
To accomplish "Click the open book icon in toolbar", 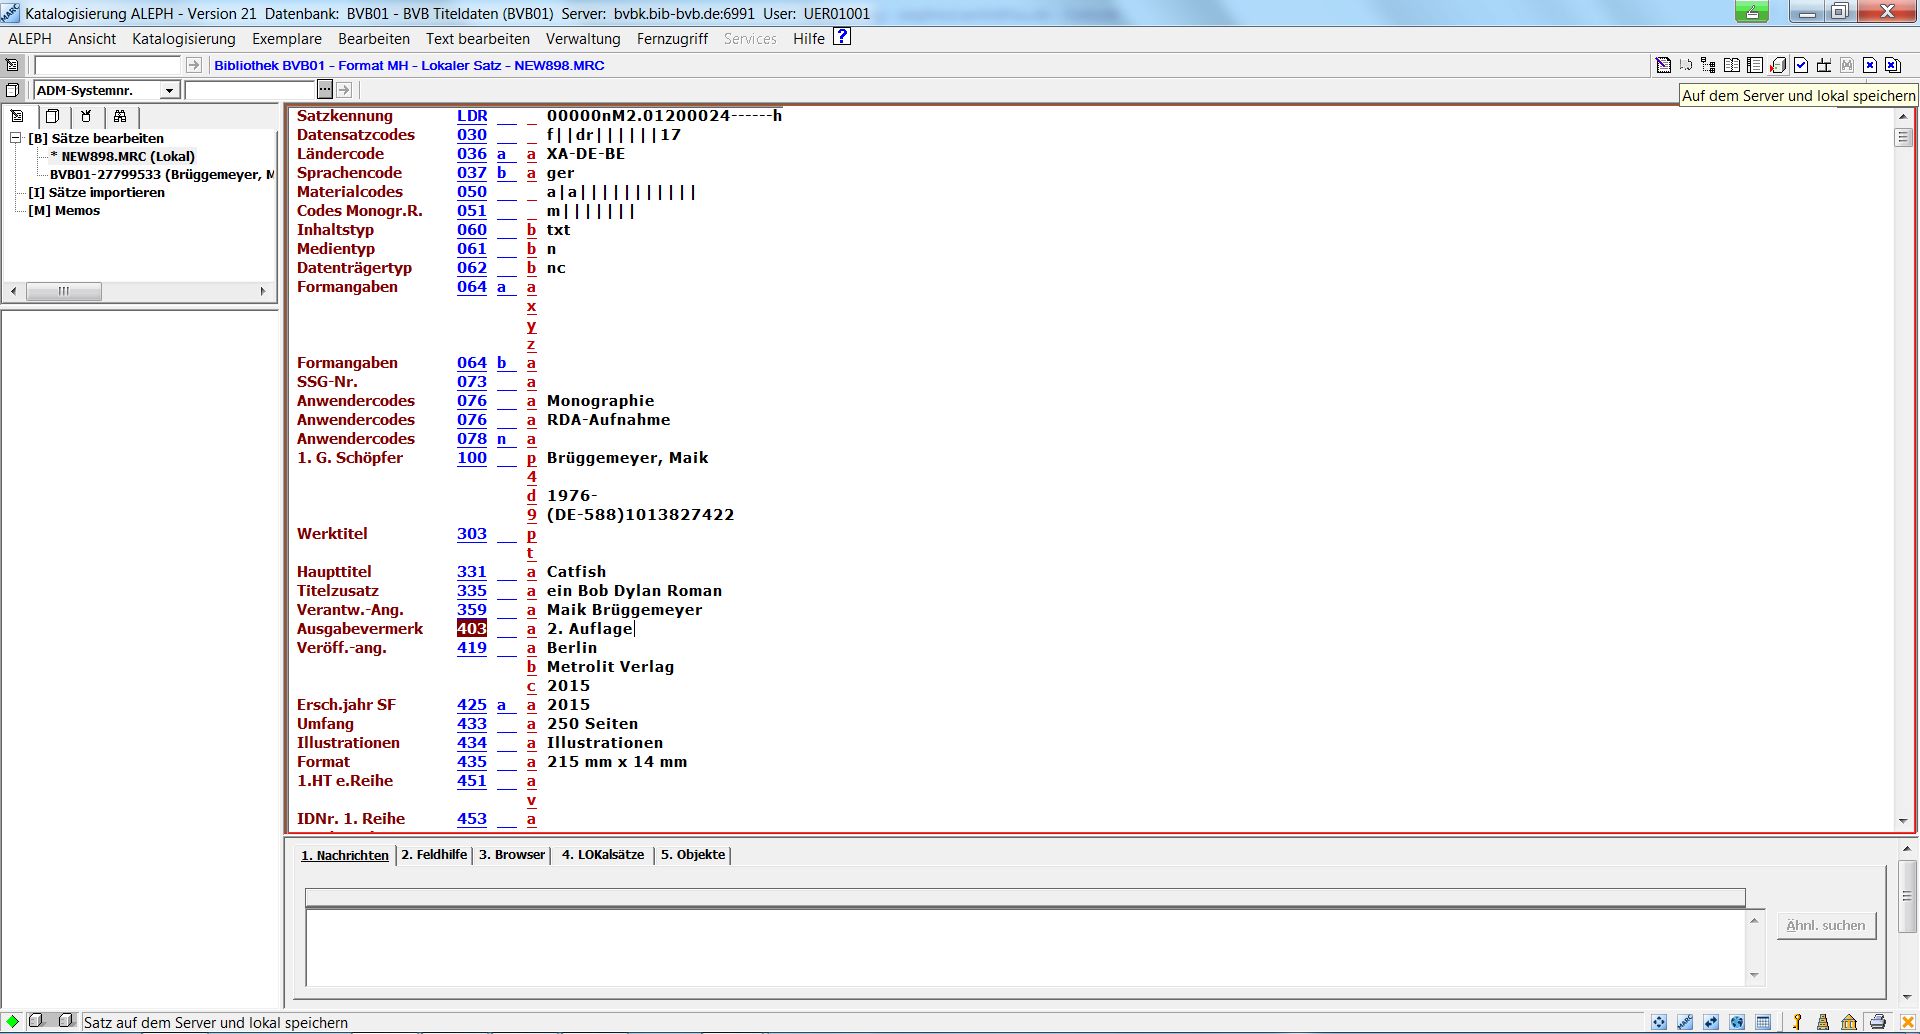I will (x=1732, y=66).
